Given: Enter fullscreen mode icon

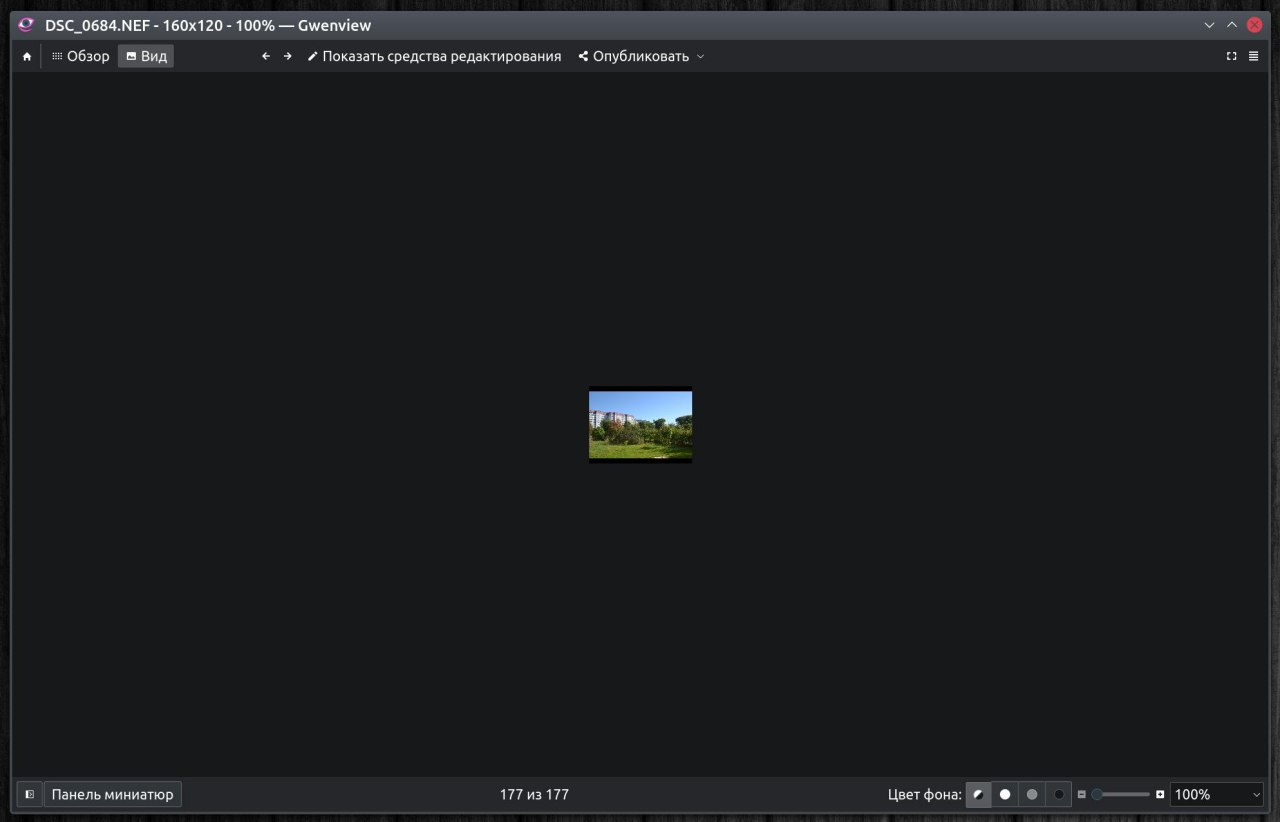Looking at the screenshot, I should tap(1232, 57).
